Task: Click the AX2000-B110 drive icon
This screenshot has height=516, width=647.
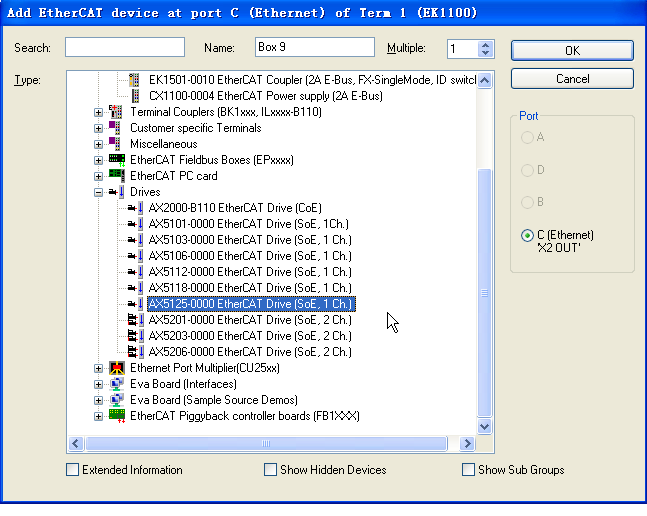Action: pos(135,208)
